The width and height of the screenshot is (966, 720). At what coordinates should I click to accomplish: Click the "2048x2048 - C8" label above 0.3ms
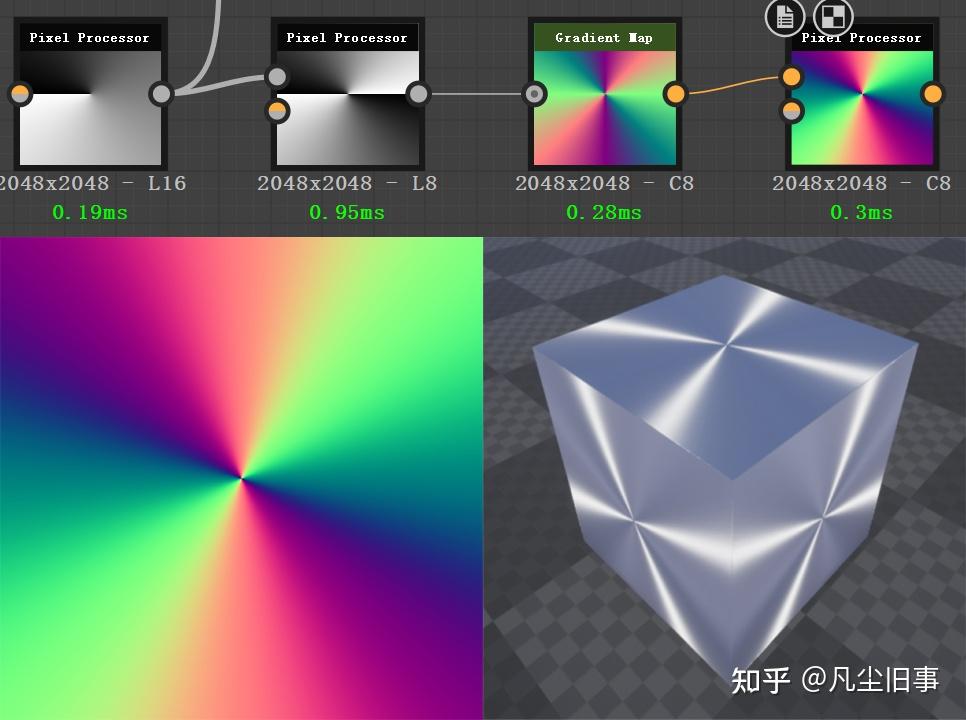tap(862, 183)
